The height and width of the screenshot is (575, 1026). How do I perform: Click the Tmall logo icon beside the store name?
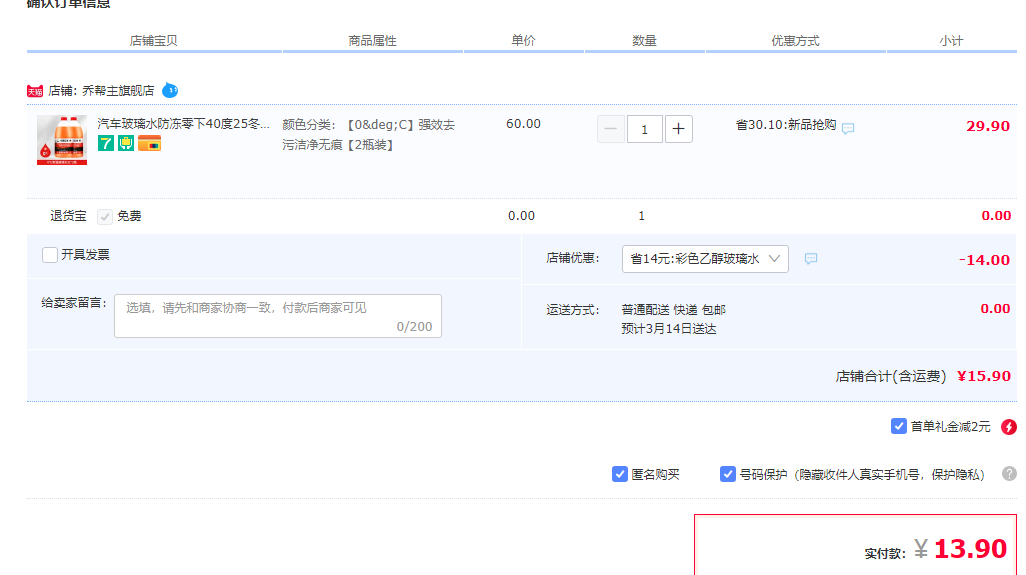[x=35, y=91]
